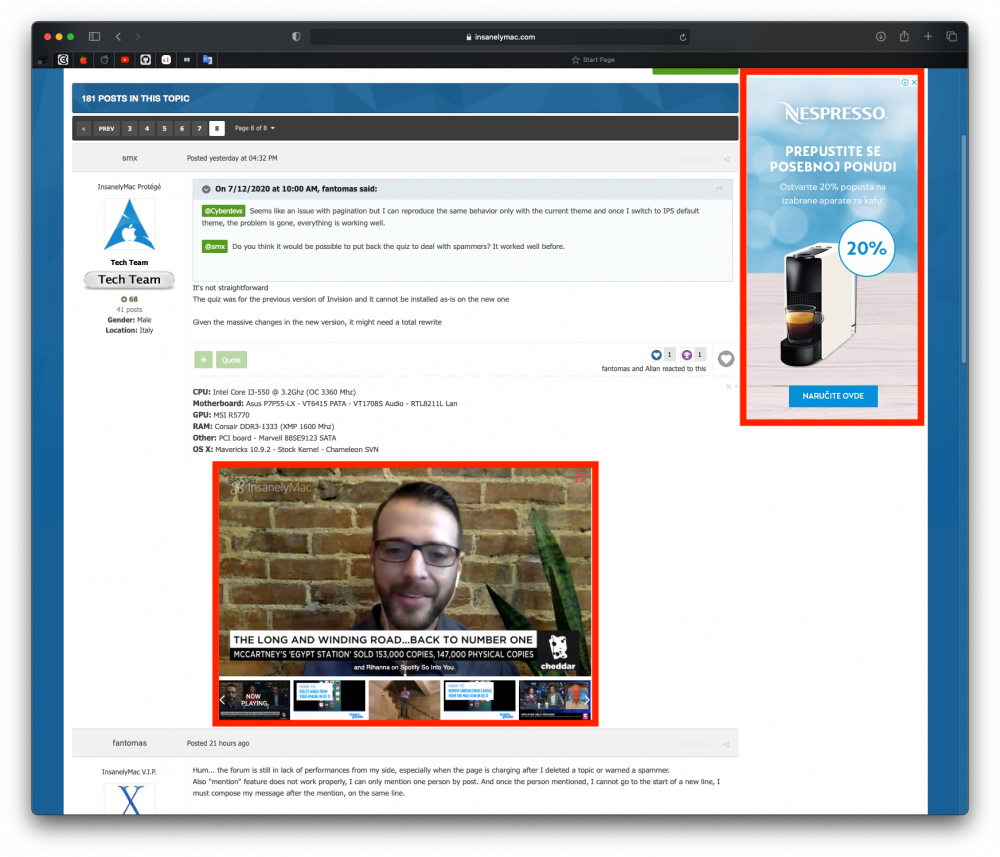The height and width of the screenshot is (857, 1000).
Task: Open the red apple favorite bookmark
Action: [84, 60]
